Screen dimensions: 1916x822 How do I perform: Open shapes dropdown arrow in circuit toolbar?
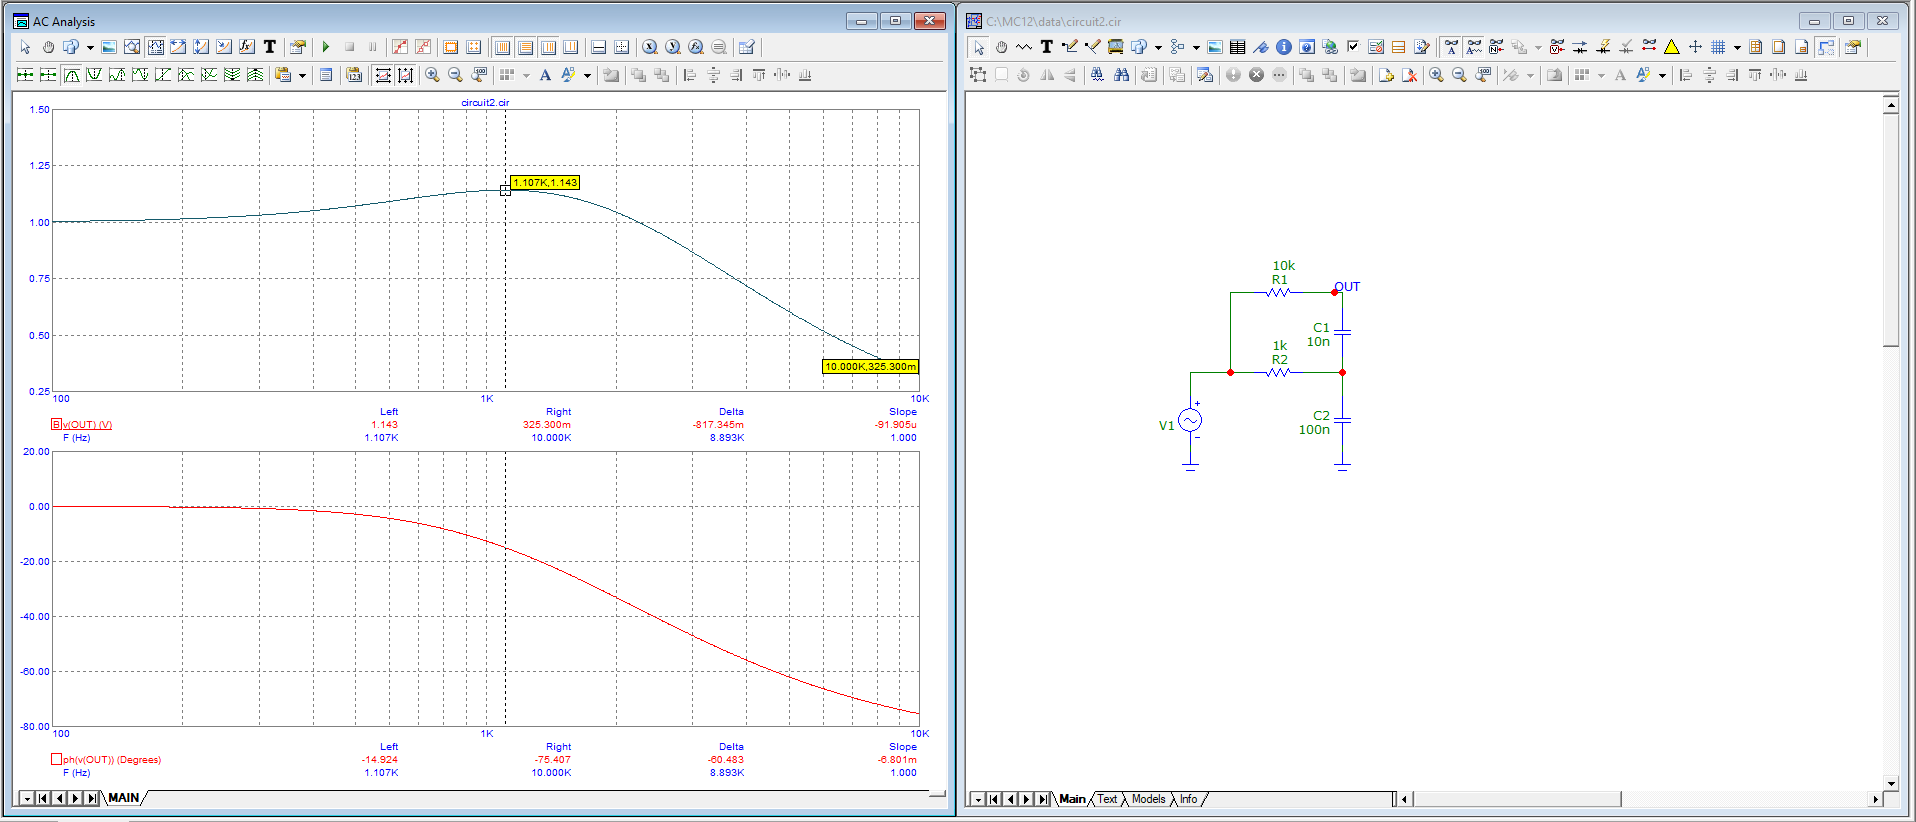coord(1158,47)
